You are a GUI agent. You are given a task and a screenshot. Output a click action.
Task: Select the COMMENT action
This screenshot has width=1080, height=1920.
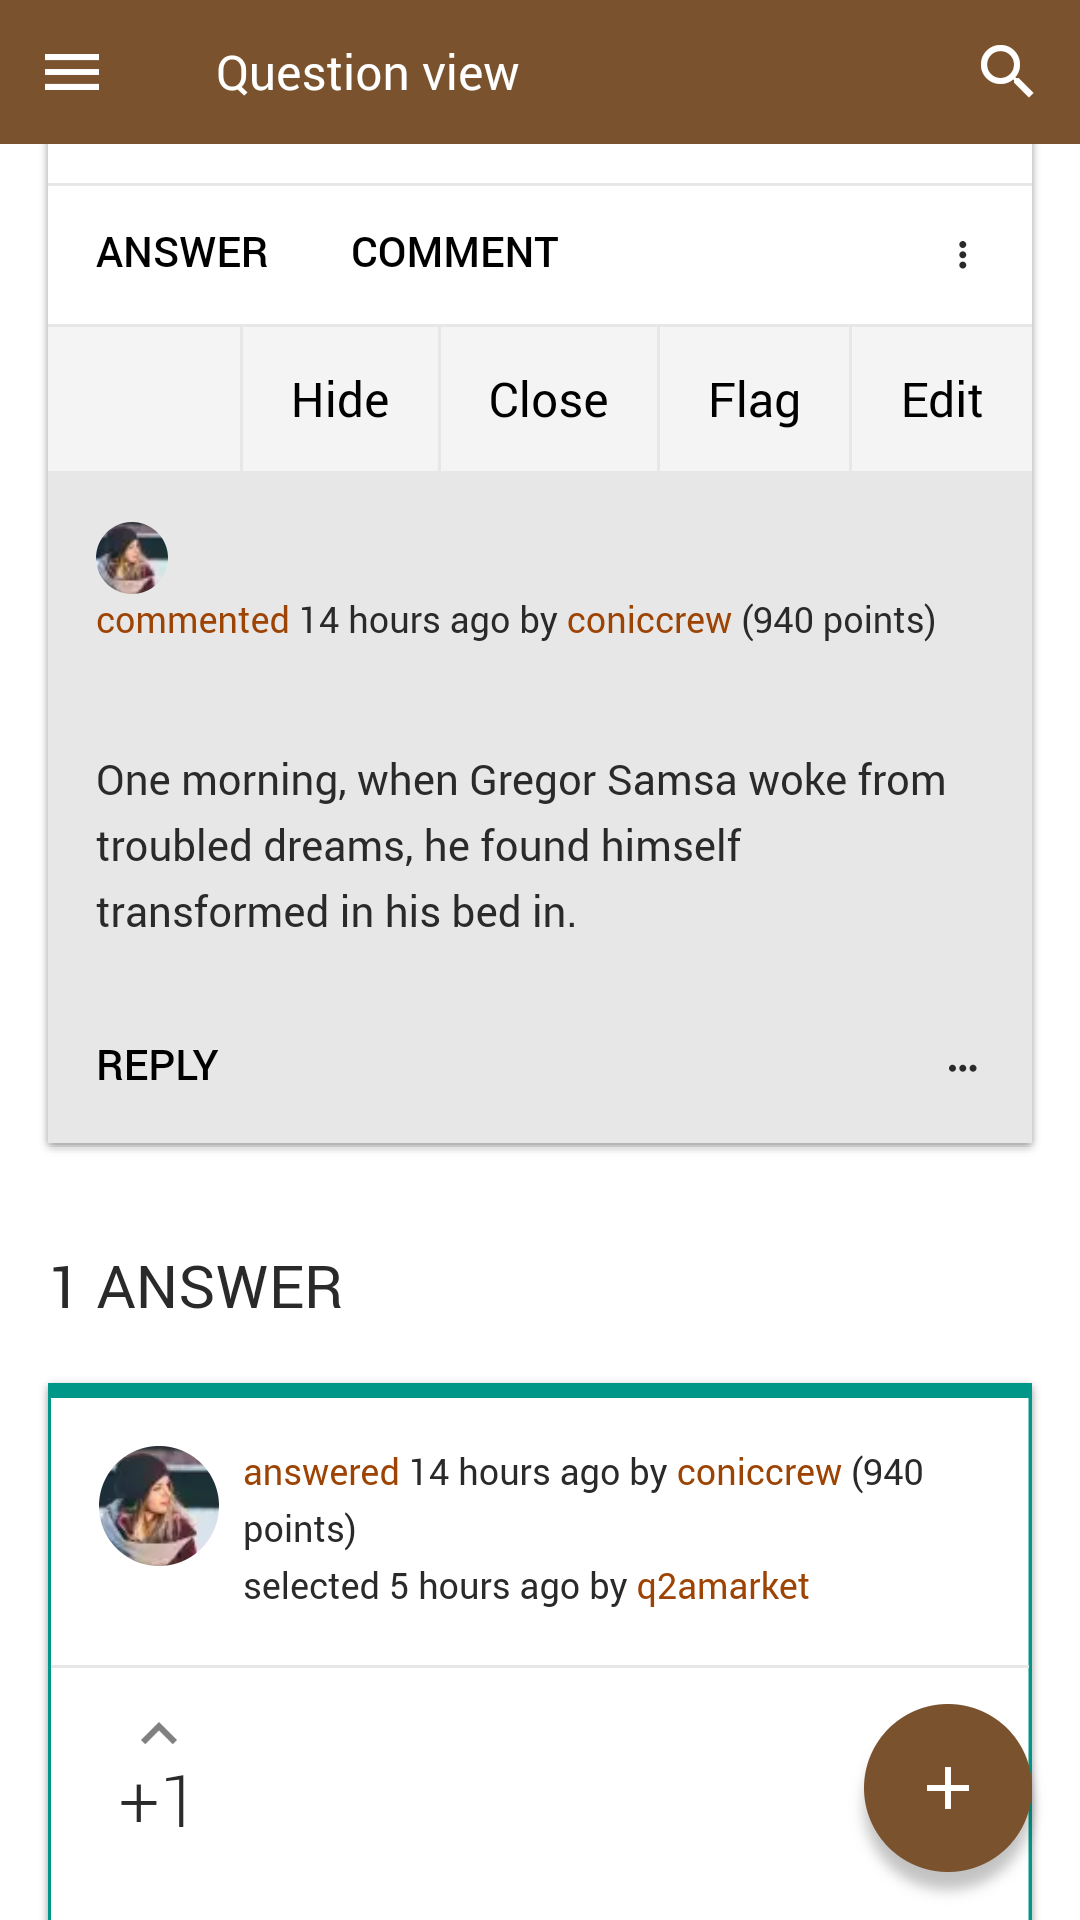click(x=455, y=253)
